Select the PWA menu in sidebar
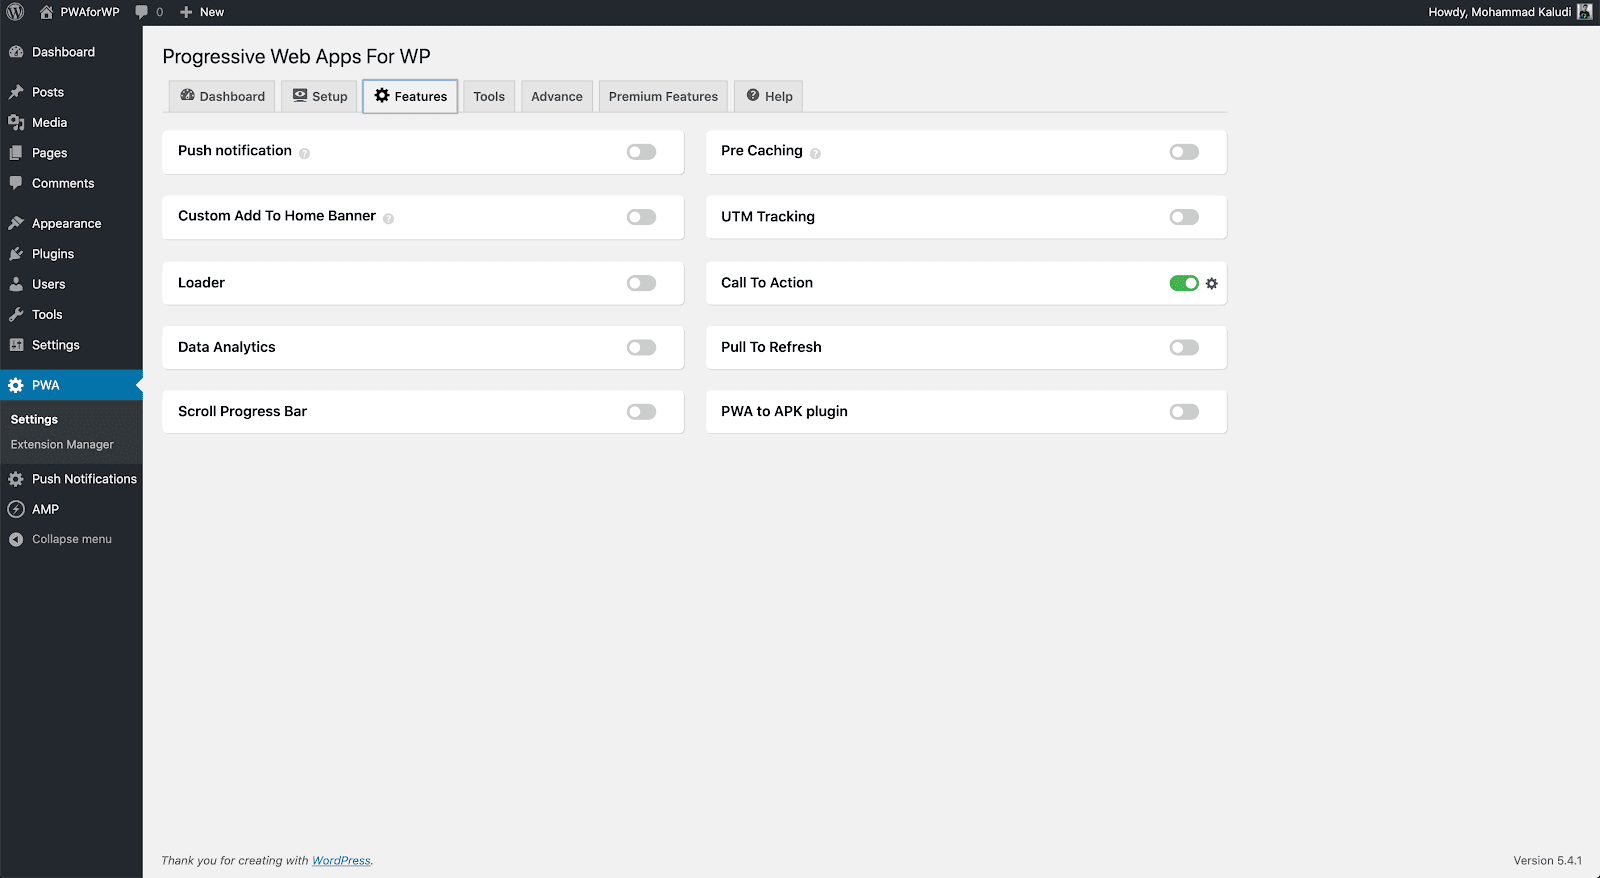The image size is (1600, 878). tap(71, 385)
